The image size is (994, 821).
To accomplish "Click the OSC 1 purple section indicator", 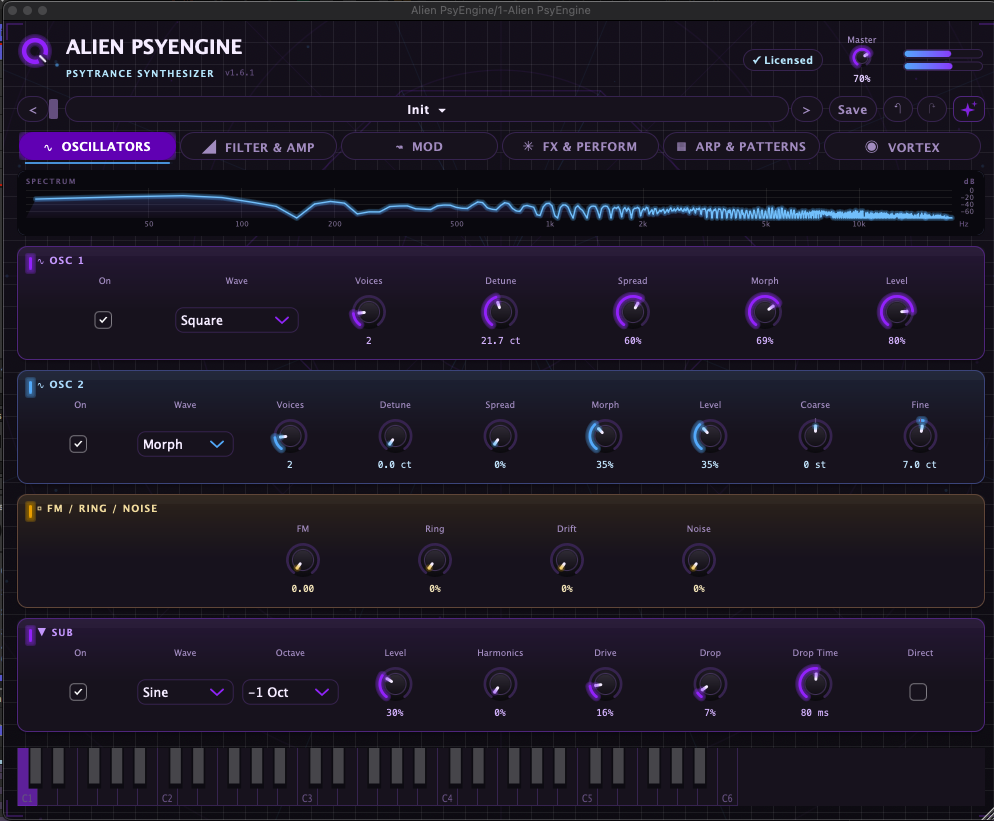I will tap(30, 262).
